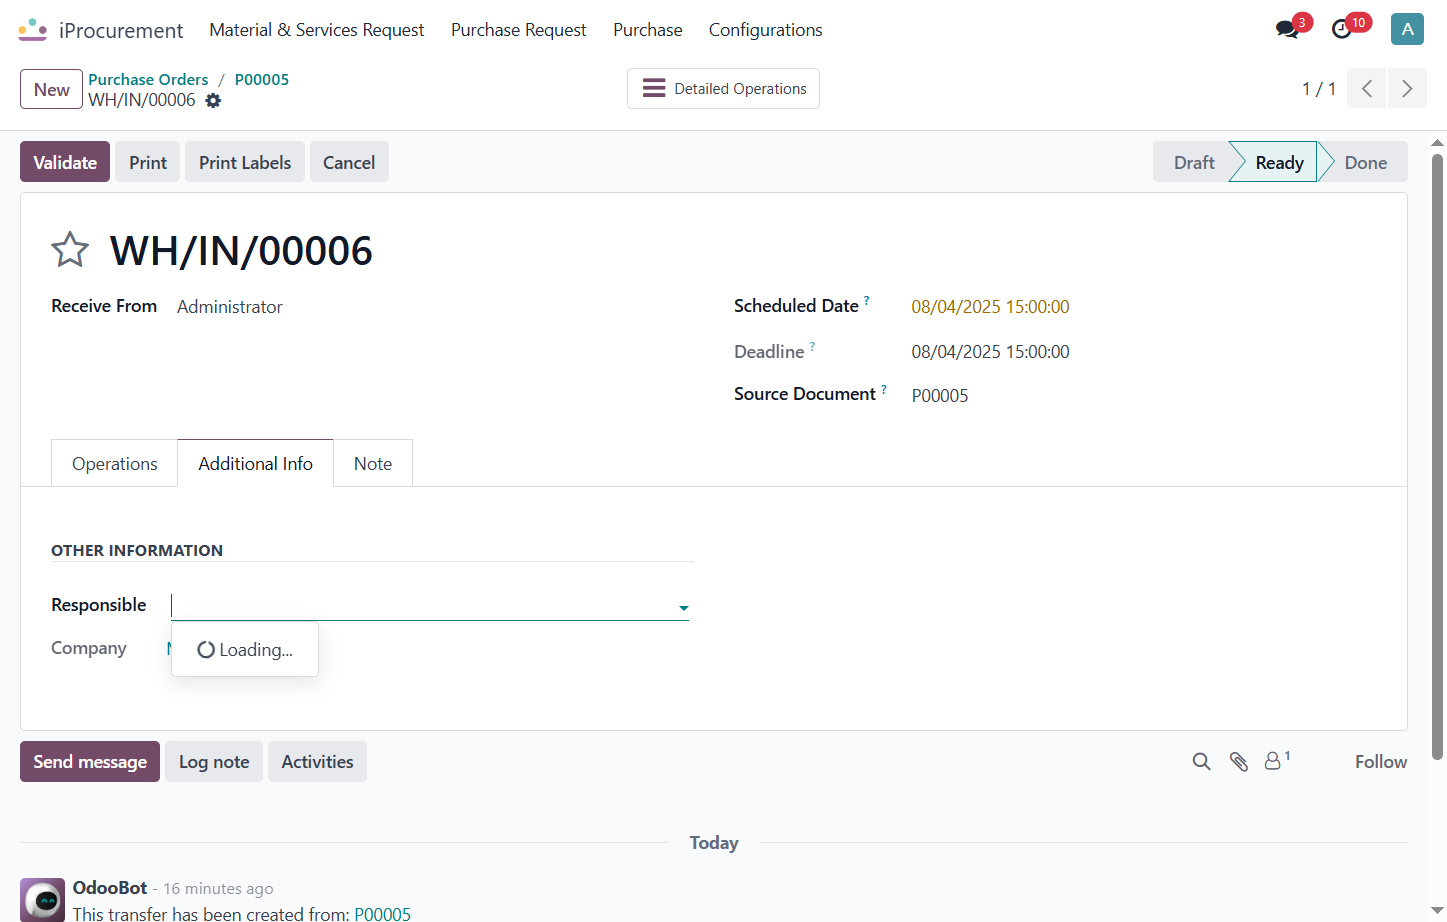Open attachments with the paperclip icon
The width and height of the screenshot is (1447, 922).
1239,762
